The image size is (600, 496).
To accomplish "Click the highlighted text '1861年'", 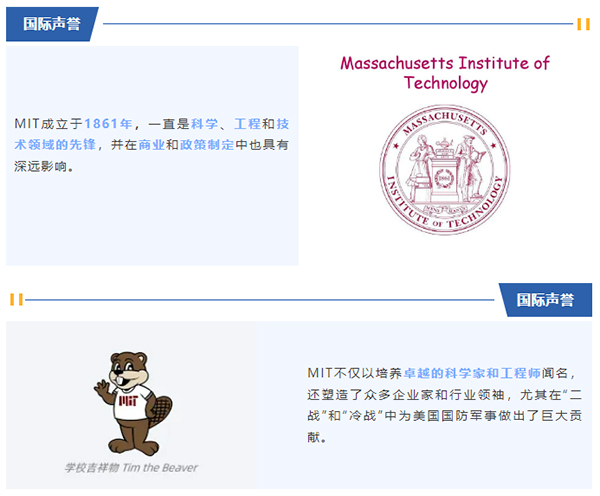I will pyautogui.click(x=108, y=124).
